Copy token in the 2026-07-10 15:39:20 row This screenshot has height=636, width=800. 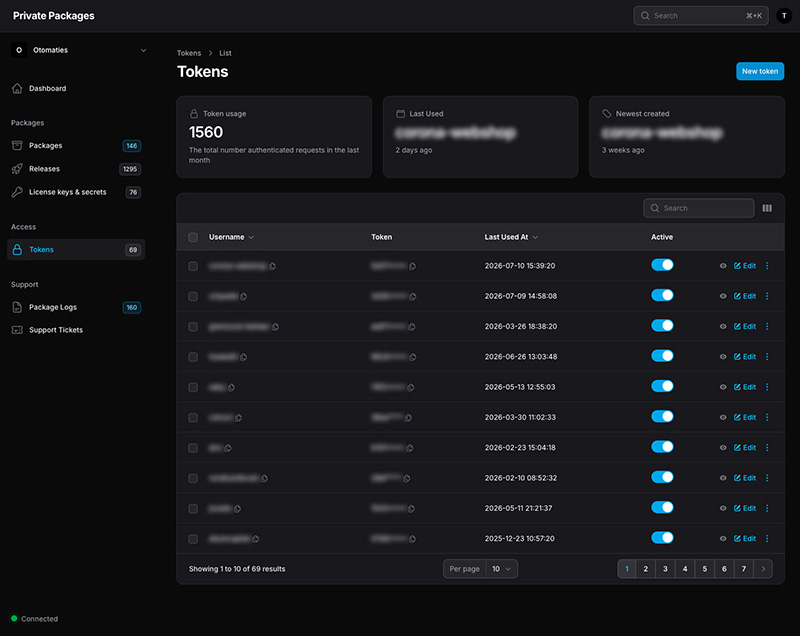pos(412,266)
